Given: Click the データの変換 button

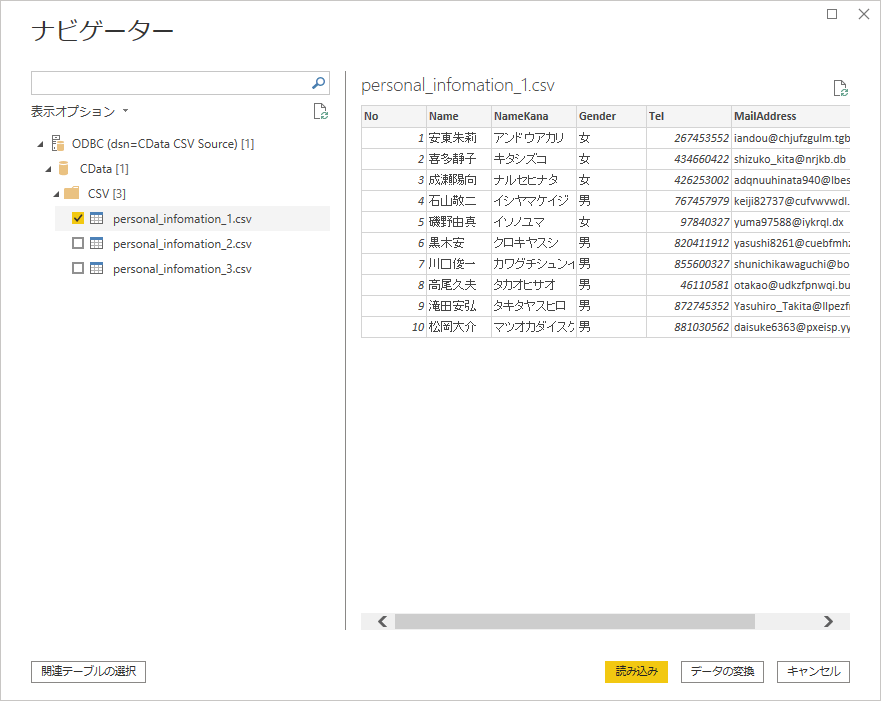Looking at the screenshot, I should [723, 672].
